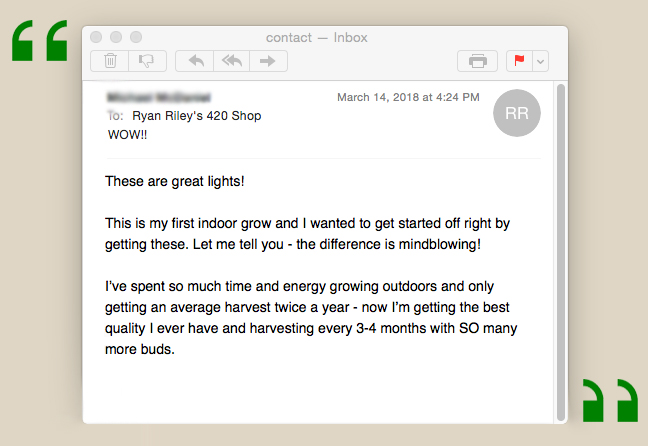Click the Reply All double-arrow button
The width and height of the screenshot is (648, 446).
pyautogui.click(x=231, y=61)
